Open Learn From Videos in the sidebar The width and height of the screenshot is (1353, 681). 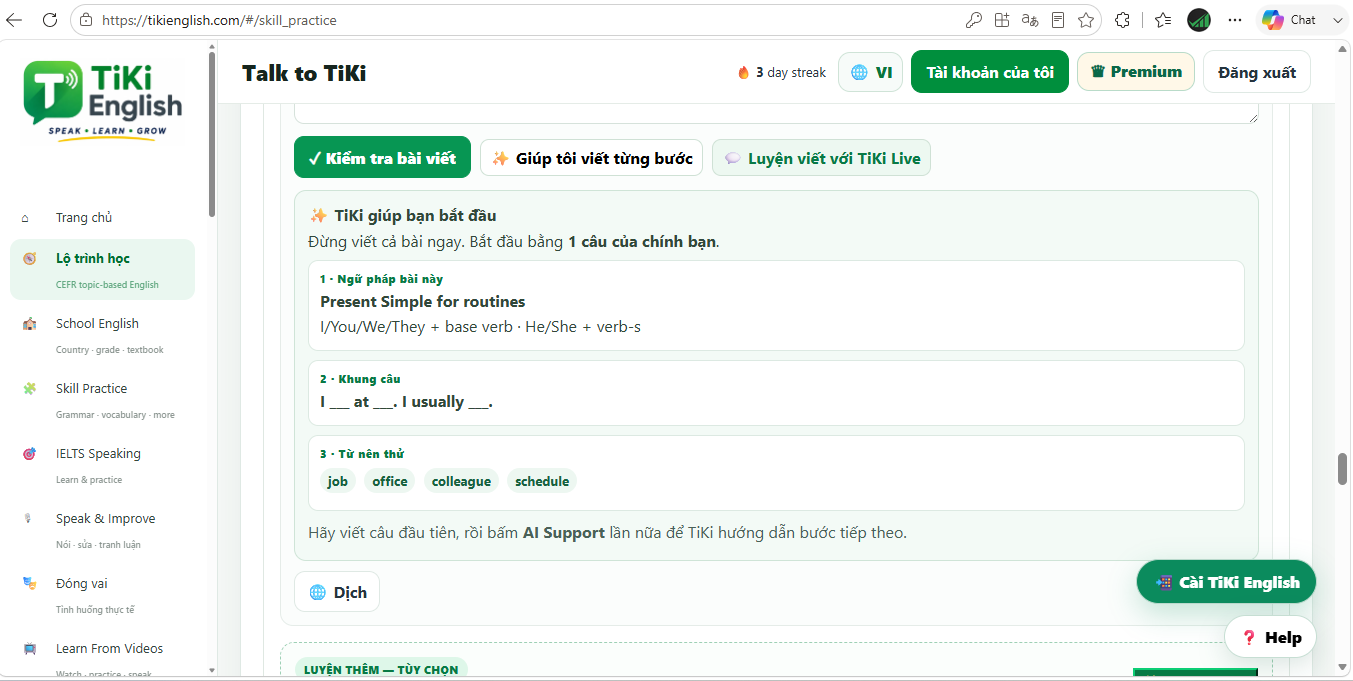[x=102, y=656]
